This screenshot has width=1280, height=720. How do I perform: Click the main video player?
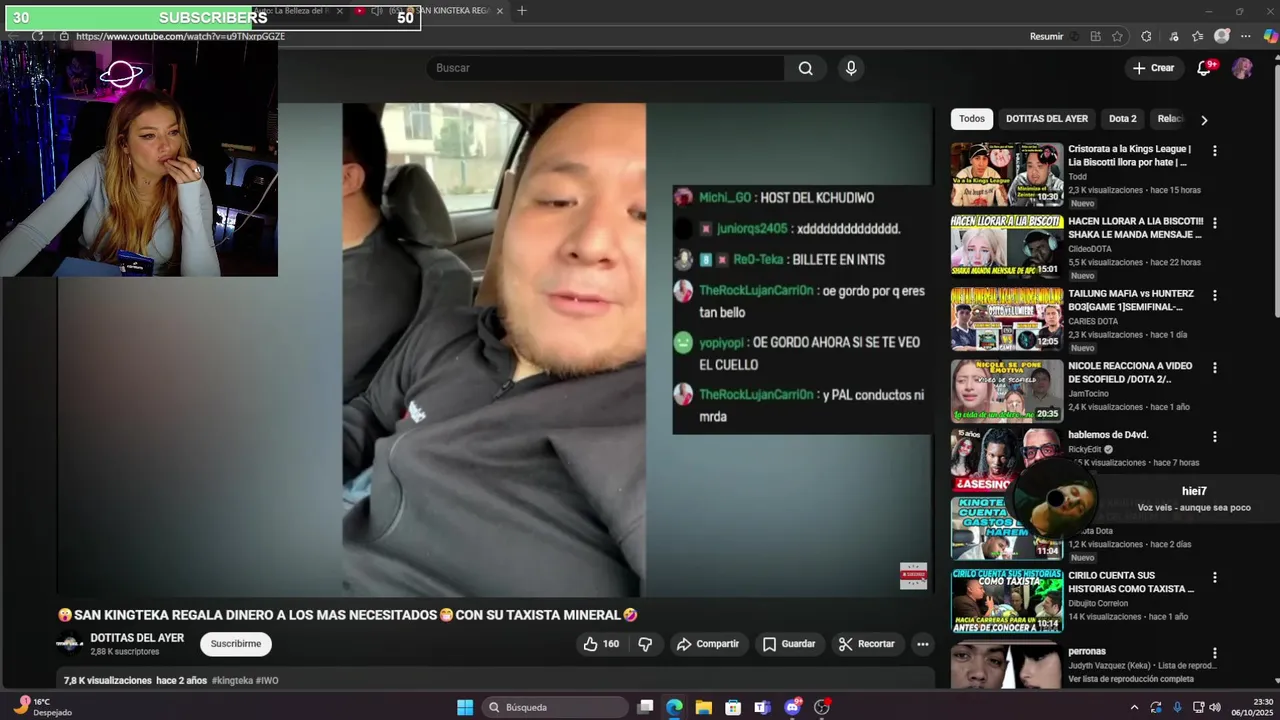495,350
